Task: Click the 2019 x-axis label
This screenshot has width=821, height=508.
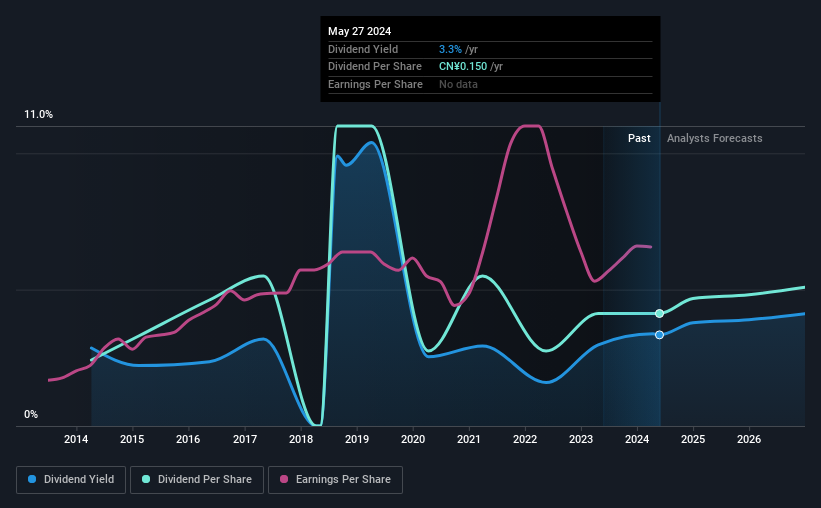Action: [357, 439]
